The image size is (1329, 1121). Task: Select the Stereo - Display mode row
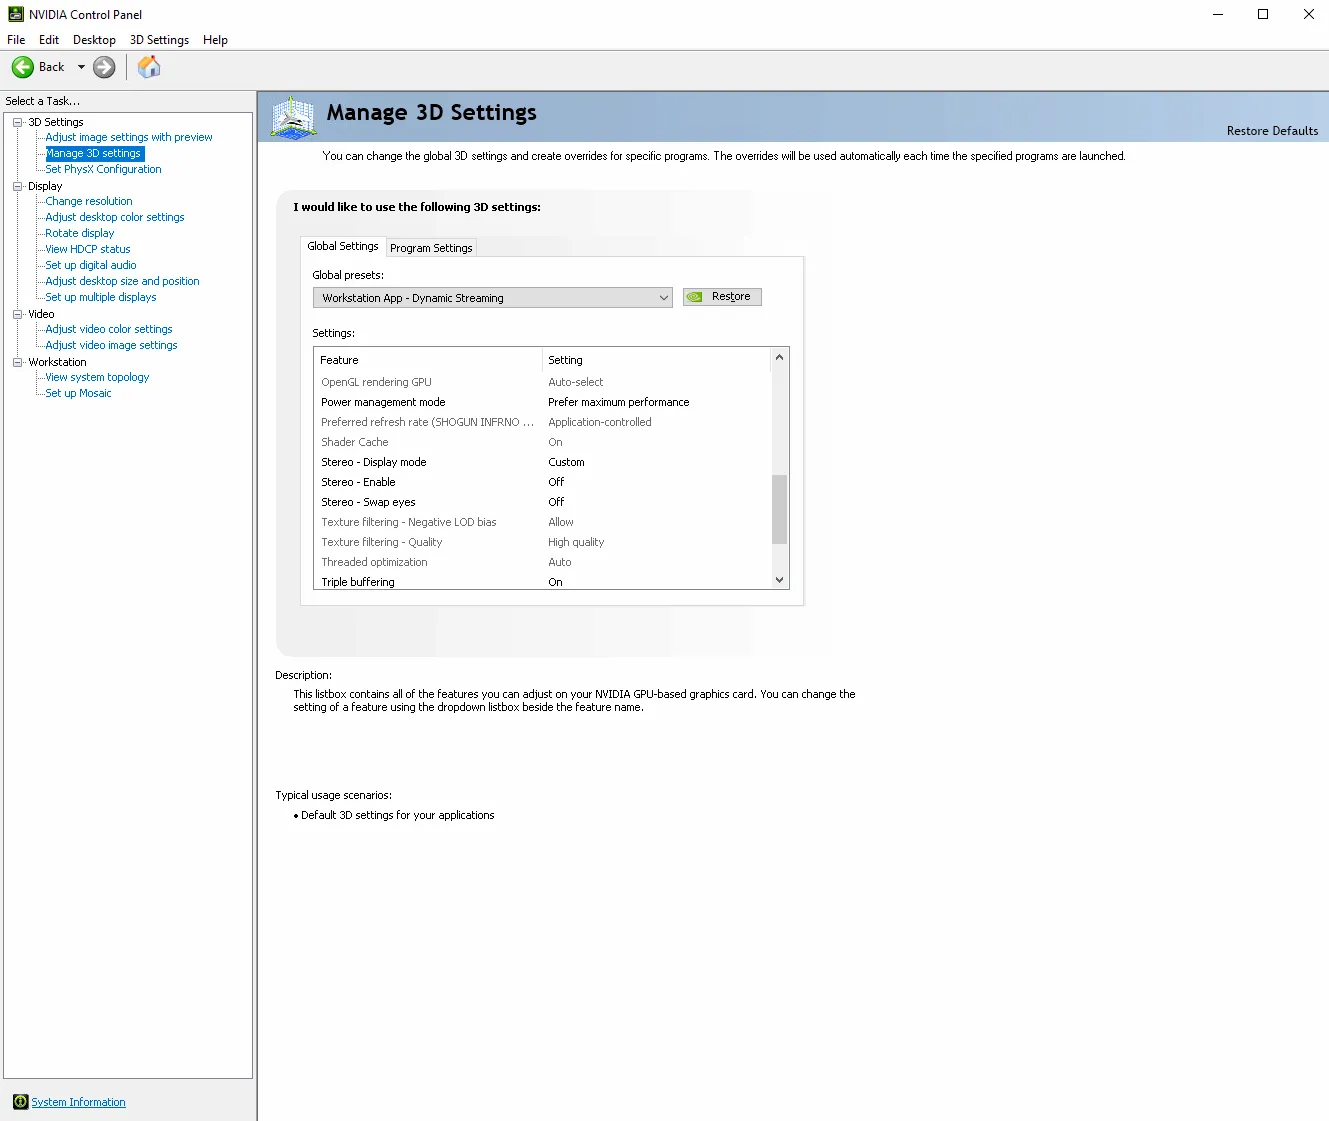542,462
